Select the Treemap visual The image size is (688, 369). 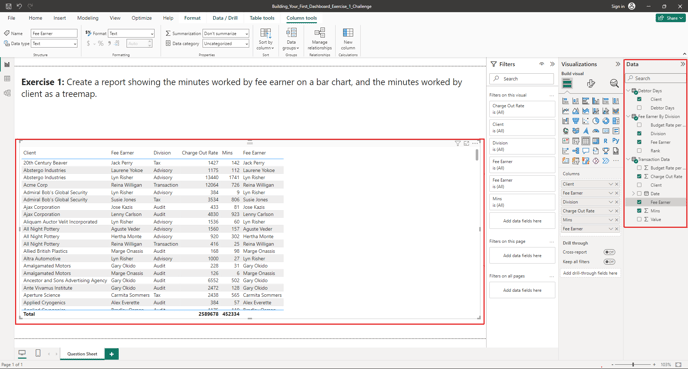tap(616, 121)
